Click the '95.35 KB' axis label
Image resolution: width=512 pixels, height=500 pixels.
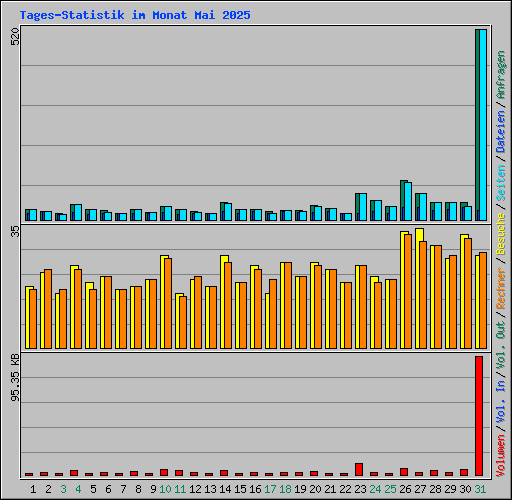click(15, 378)
